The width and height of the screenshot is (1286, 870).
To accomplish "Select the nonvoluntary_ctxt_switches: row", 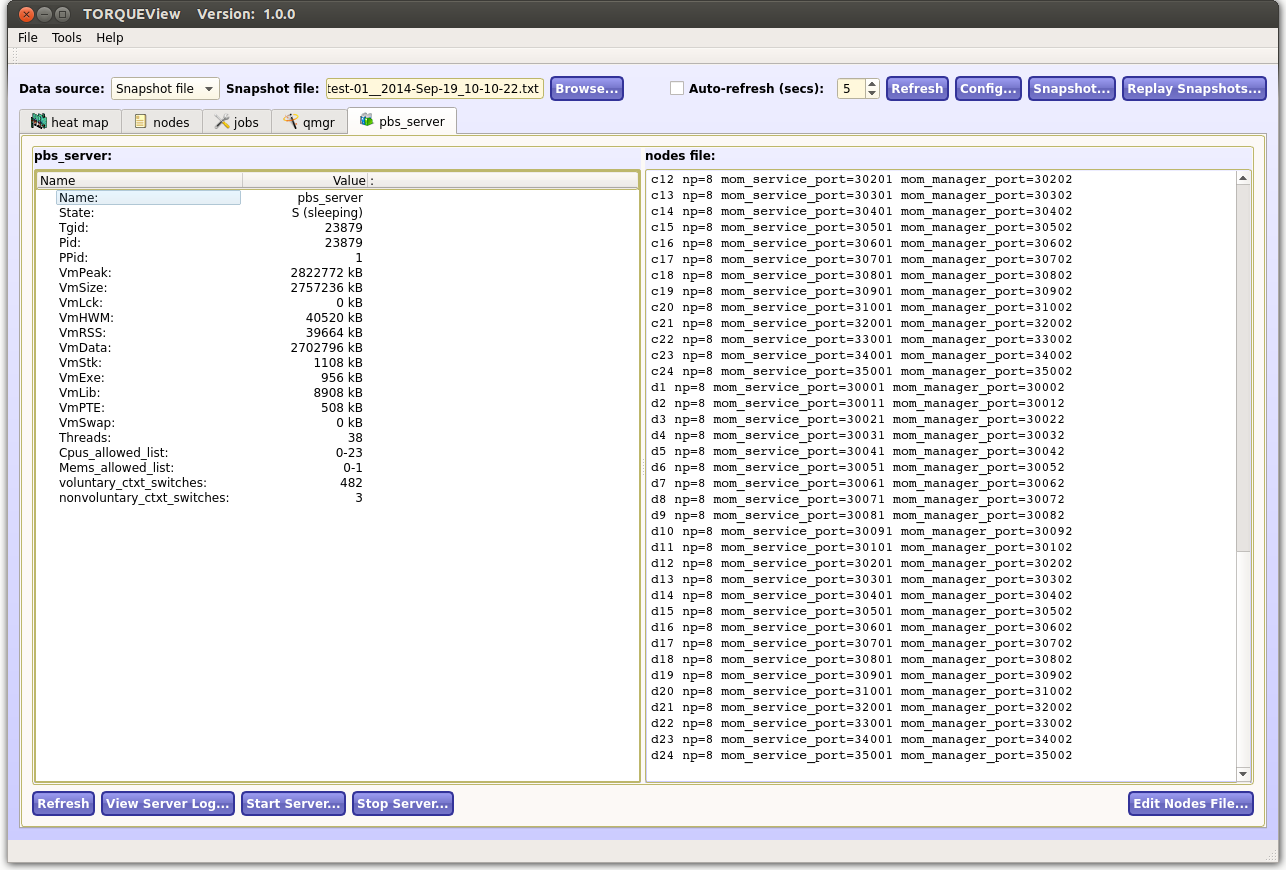I will 338,498.
